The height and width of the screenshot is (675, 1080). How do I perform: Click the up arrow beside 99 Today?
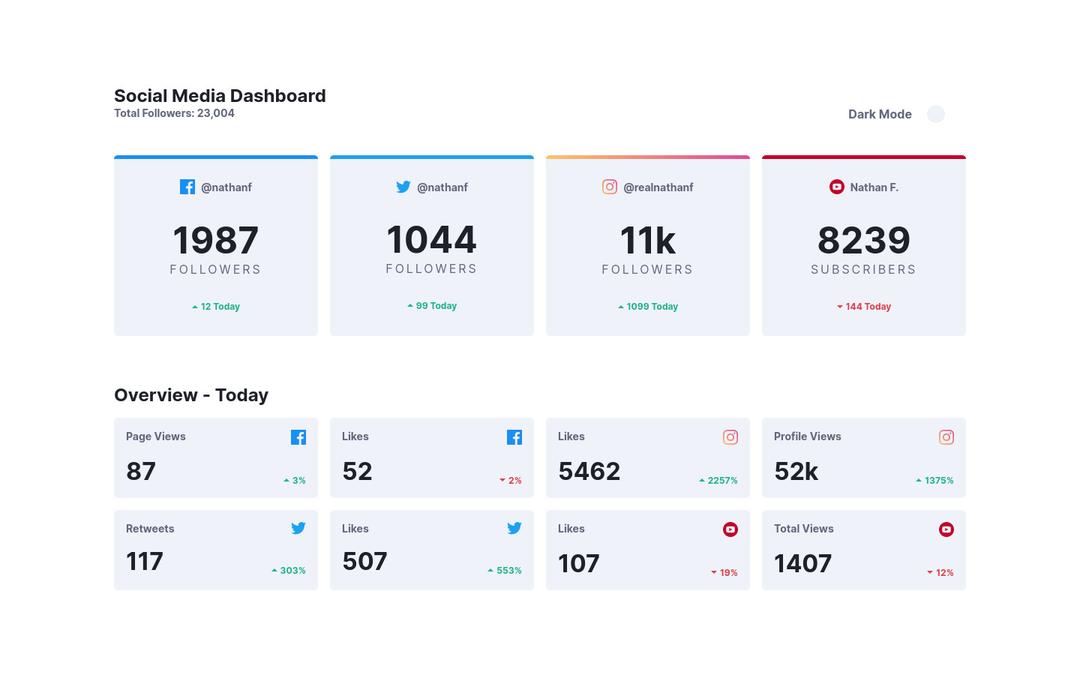410,306
